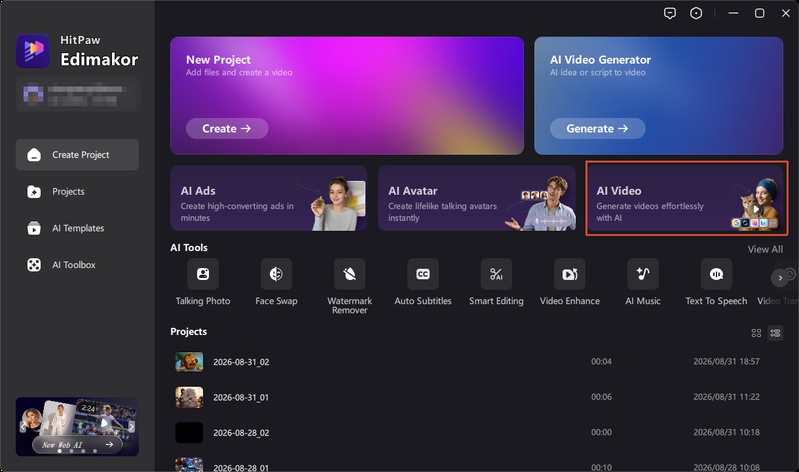Select project name 2026-08-31_01
This screenshot has height=472, width=799.
click(241, 397)
